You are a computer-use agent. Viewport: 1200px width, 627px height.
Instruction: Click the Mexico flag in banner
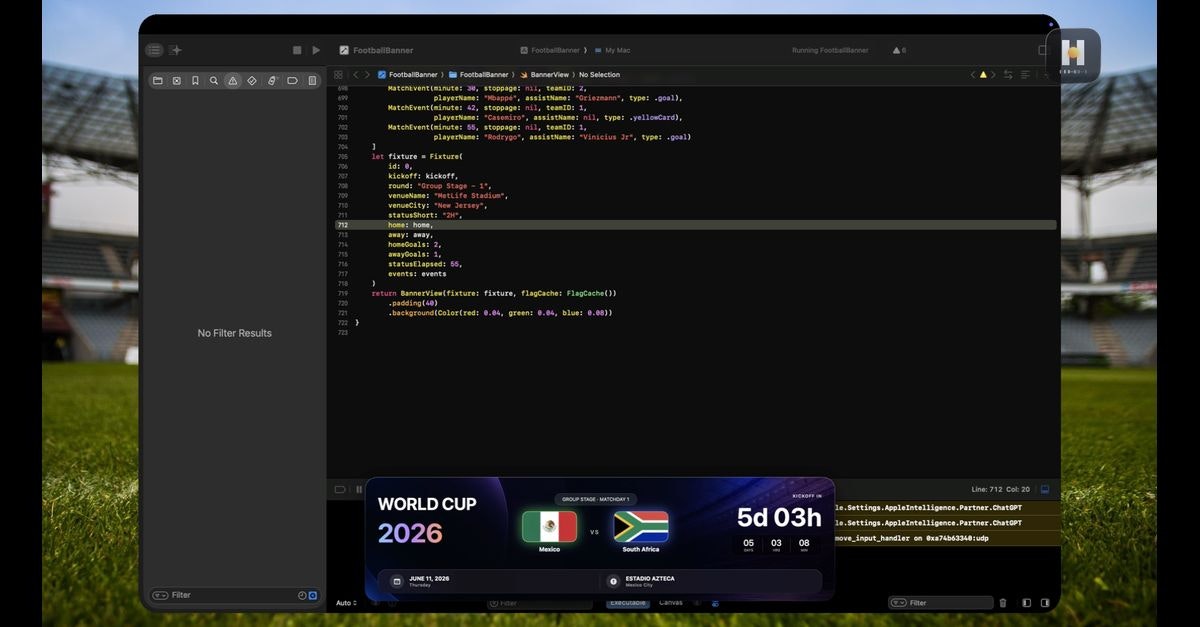pos(549,527)
